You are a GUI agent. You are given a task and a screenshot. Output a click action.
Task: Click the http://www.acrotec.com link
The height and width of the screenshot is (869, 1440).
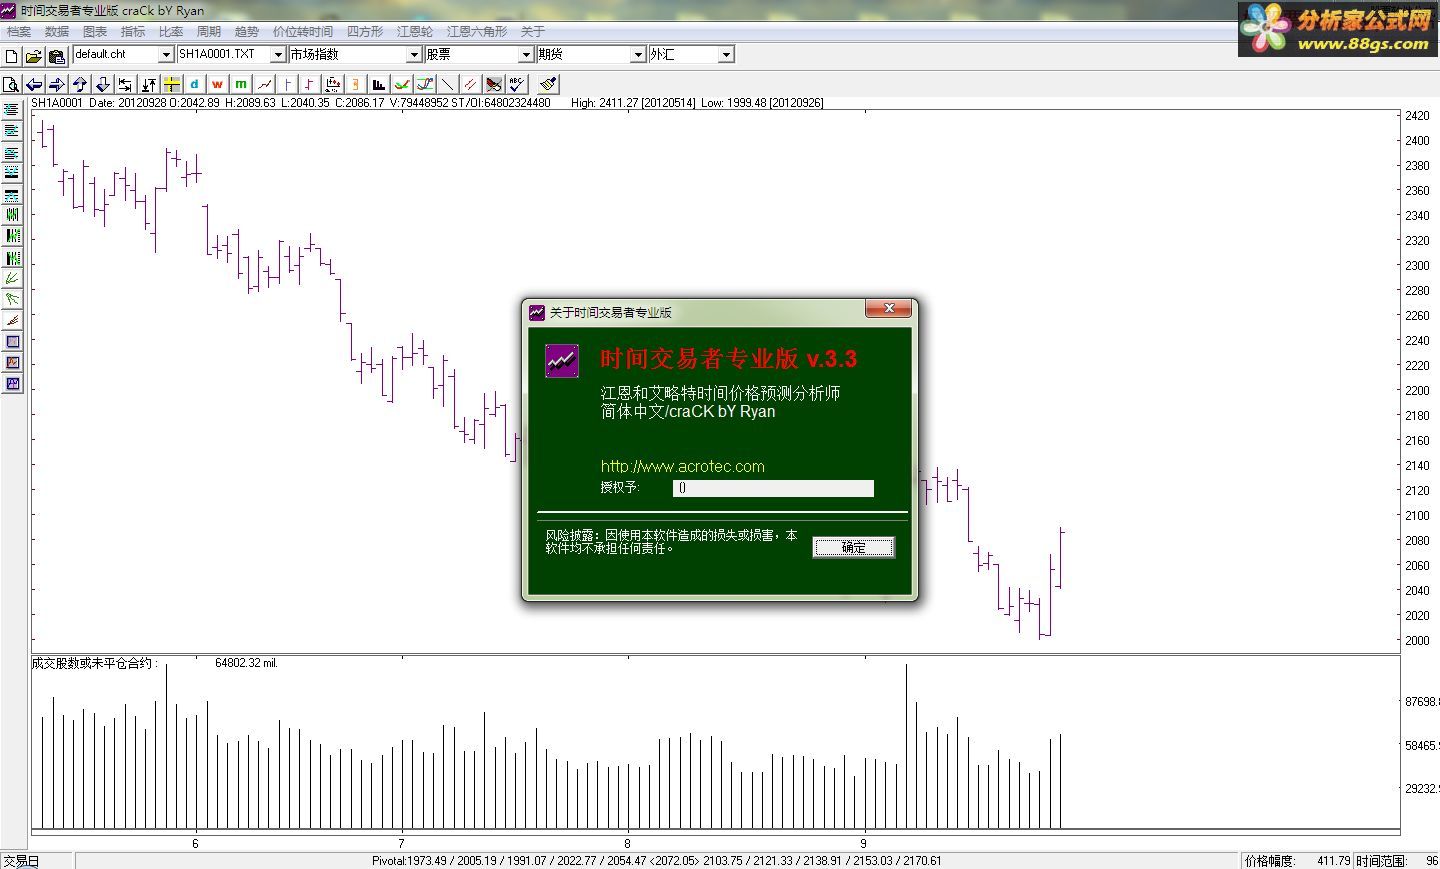(x=683, y=466)
